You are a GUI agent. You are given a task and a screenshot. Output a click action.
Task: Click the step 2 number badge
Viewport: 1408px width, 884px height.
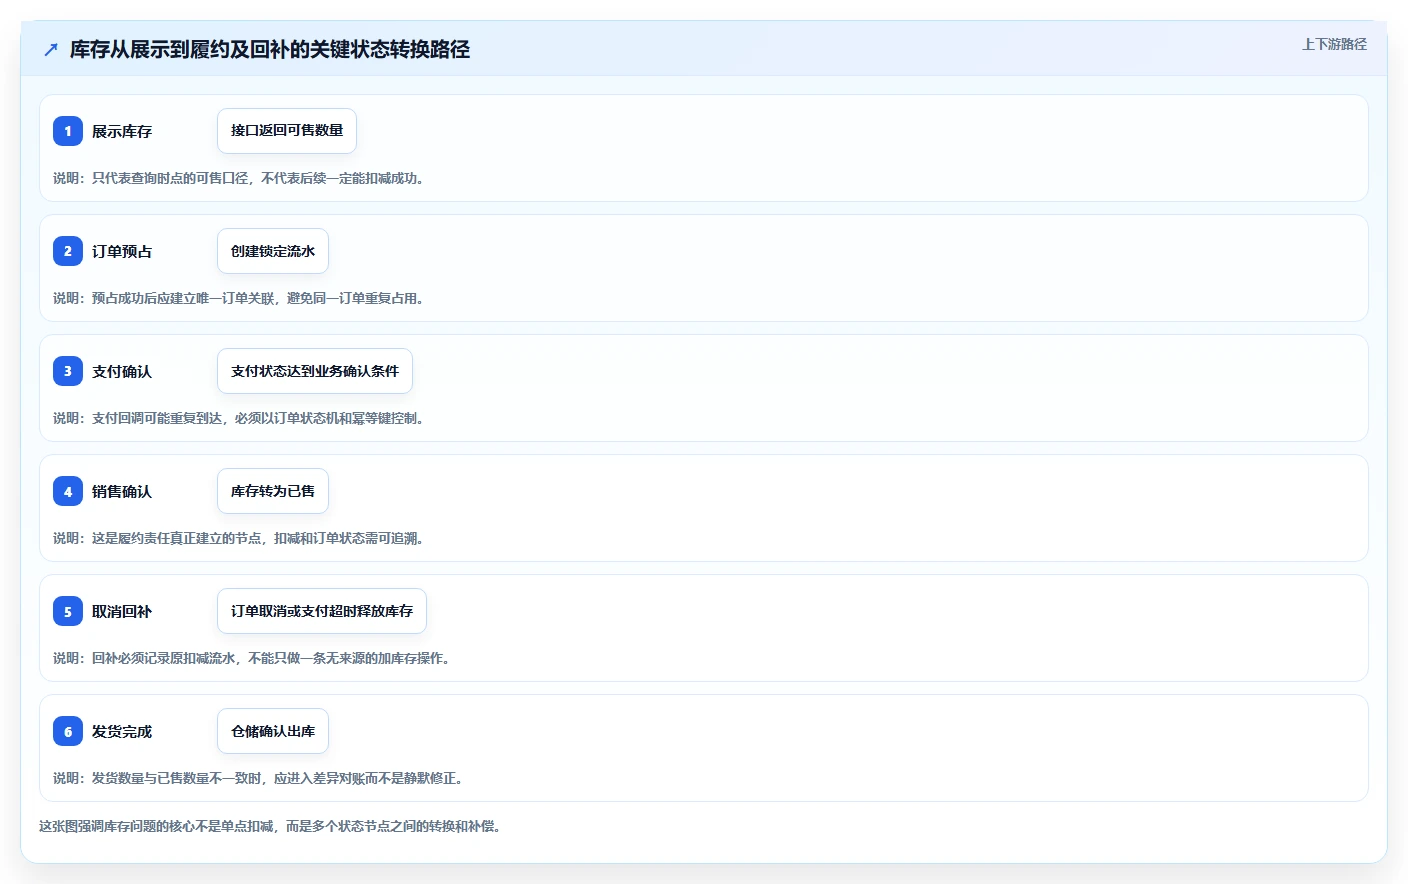click(x=68, y=251)
